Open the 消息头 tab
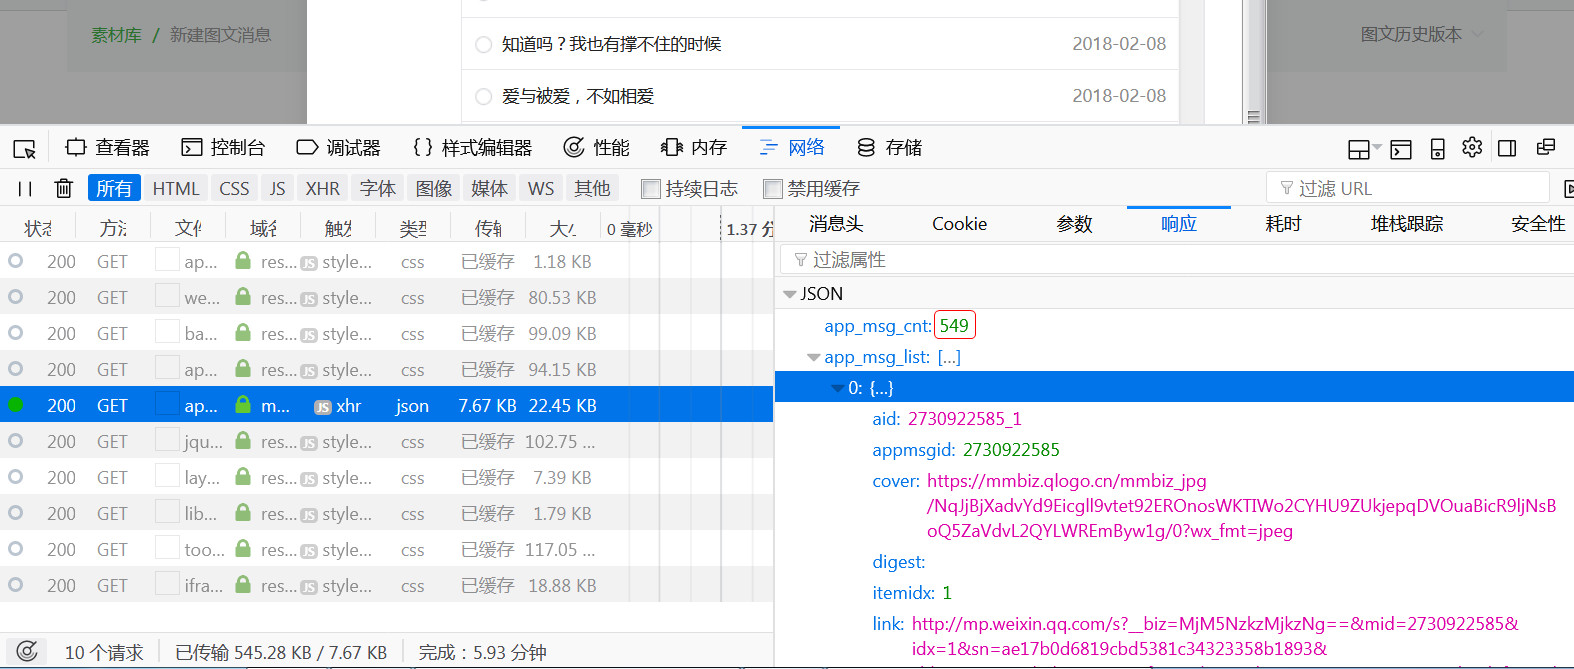1574x669 pixels. (835, 224)
